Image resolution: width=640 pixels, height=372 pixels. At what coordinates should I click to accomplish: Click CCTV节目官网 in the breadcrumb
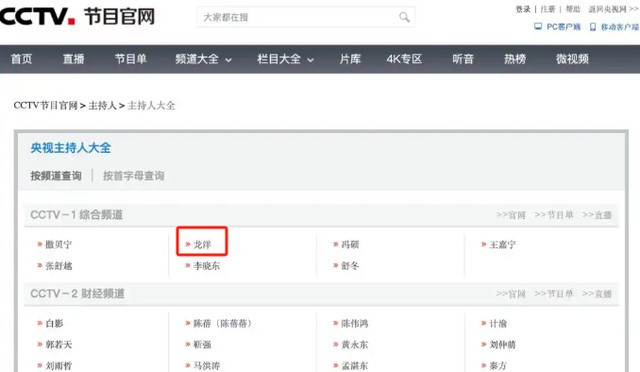(45, 106)
